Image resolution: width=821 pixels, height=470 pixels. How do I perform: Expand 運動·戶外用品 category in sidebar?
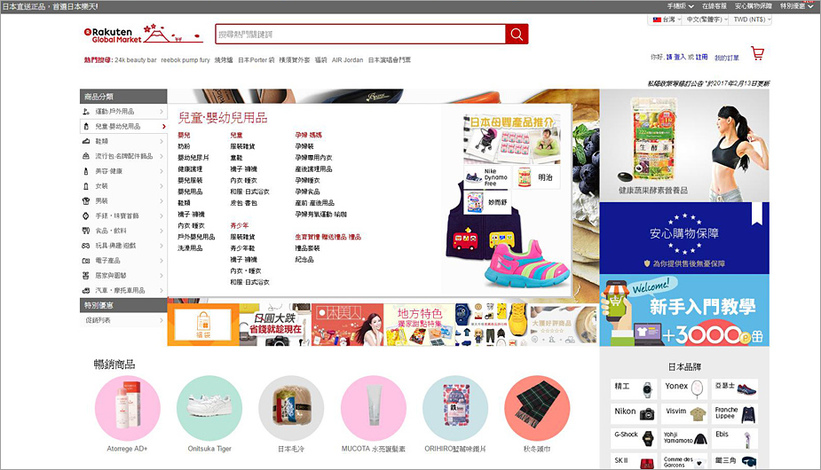(123, 111)
